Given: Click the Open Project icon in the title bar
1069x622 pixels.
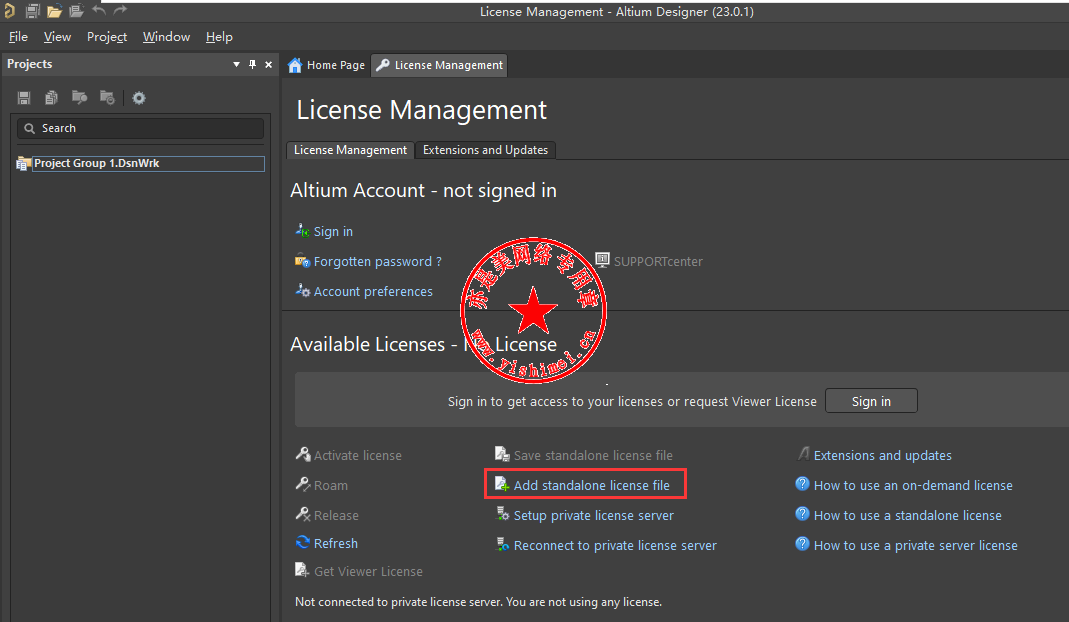Looking at the screenshot, I should (x=76, y=11).
